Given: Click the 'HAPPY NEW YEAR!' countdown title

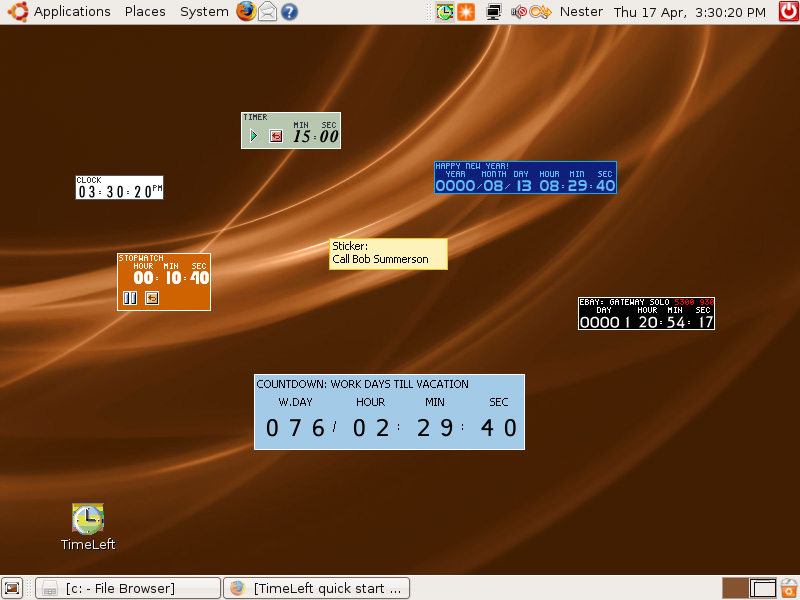Looking at the screenshot, I should pyautogui.click(x=472, y=166).
